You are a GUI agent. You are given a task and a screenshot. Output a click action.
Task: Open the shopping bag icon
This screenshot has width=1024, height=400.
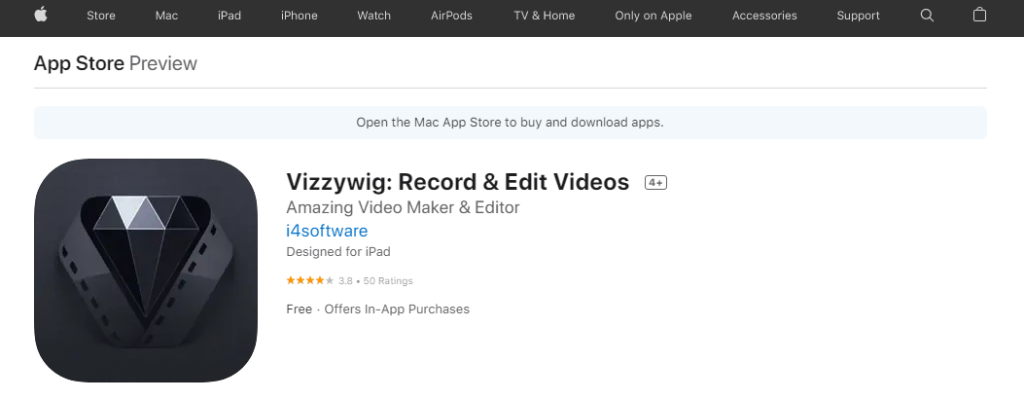click(980, 14)
